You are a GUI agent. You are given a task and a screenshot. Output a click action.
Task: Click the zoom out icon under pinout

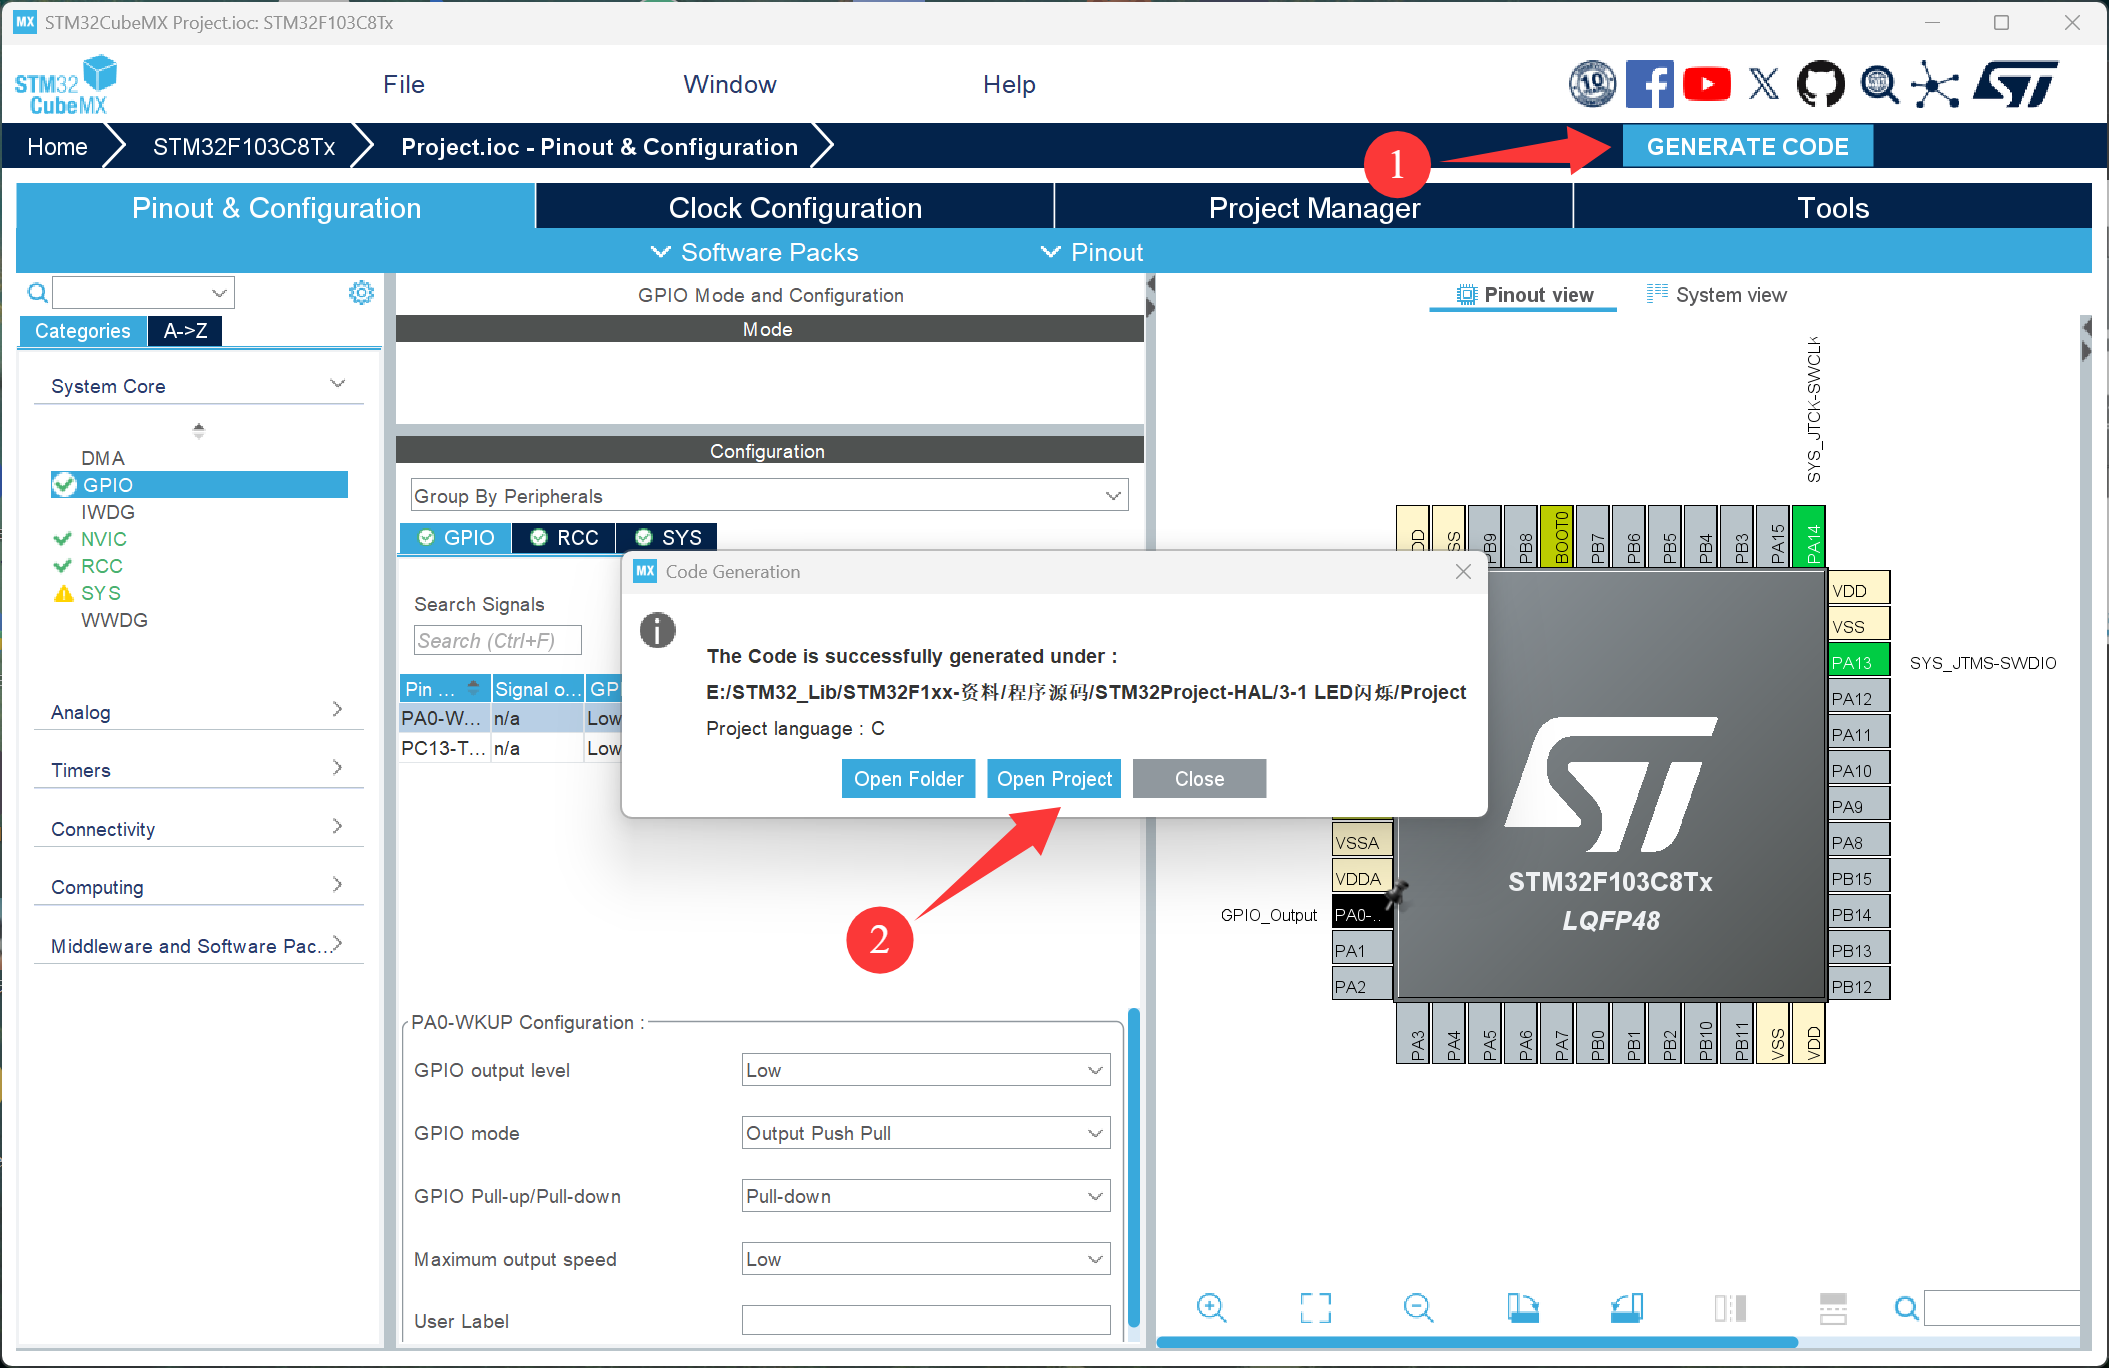1418,1307
